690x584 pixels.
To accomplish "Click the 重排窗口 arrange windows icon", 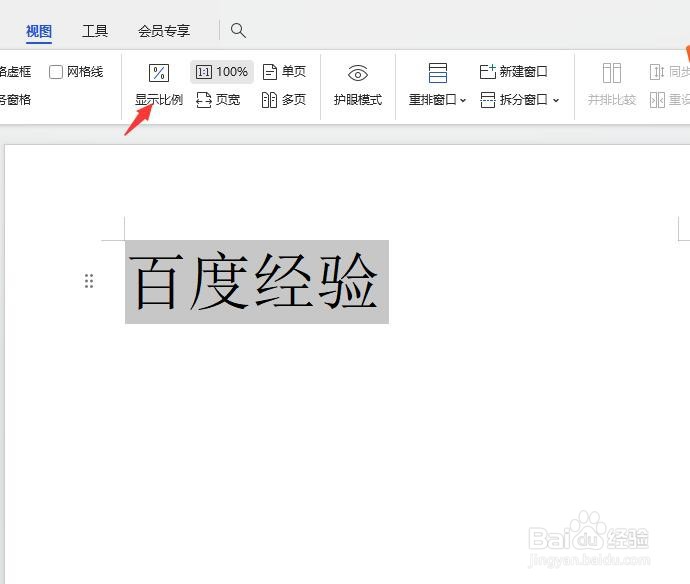I will [x=437, y=73].
